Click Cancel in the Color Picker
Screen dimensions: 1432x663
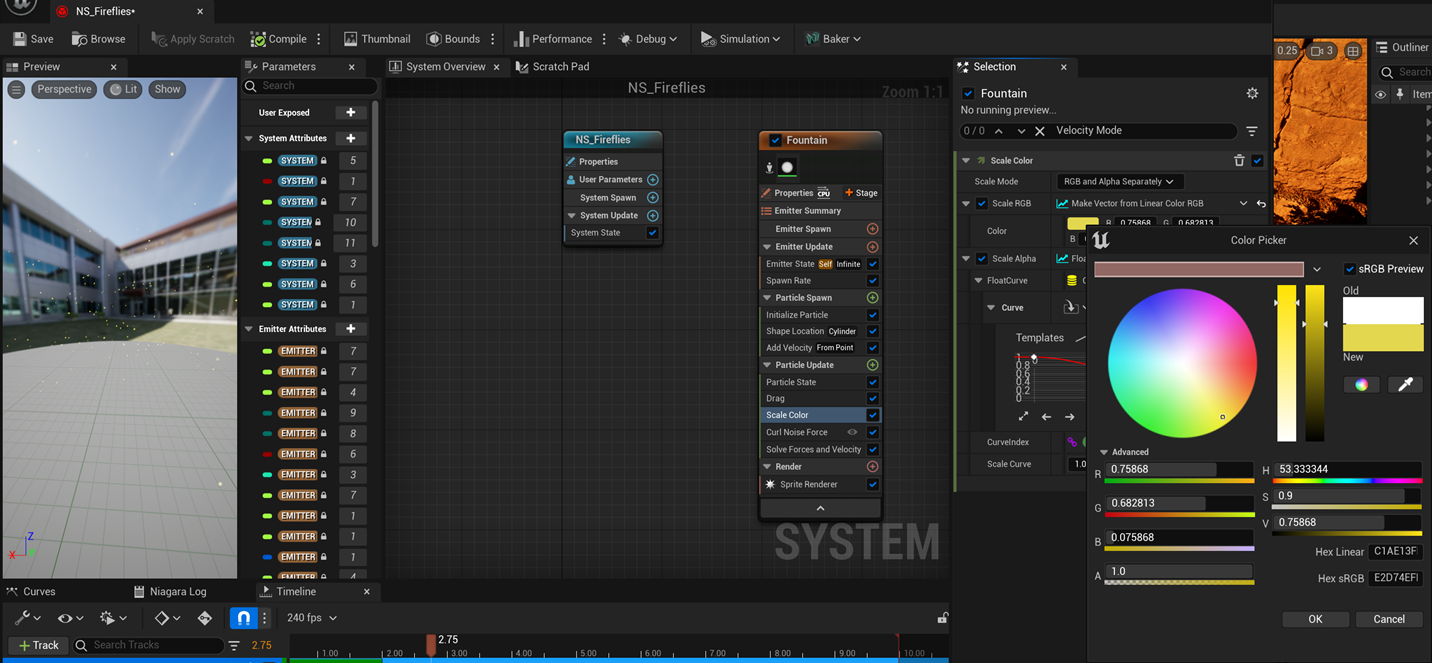(x=1388, y=619)
